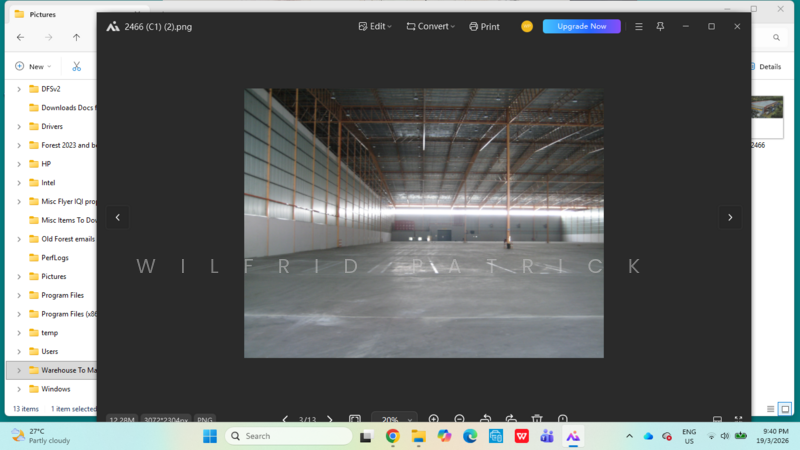Image resolution: width=800 pixels, height=450 pixels.
Task: Delete the current image with trash icon
Action: point(537,420)
